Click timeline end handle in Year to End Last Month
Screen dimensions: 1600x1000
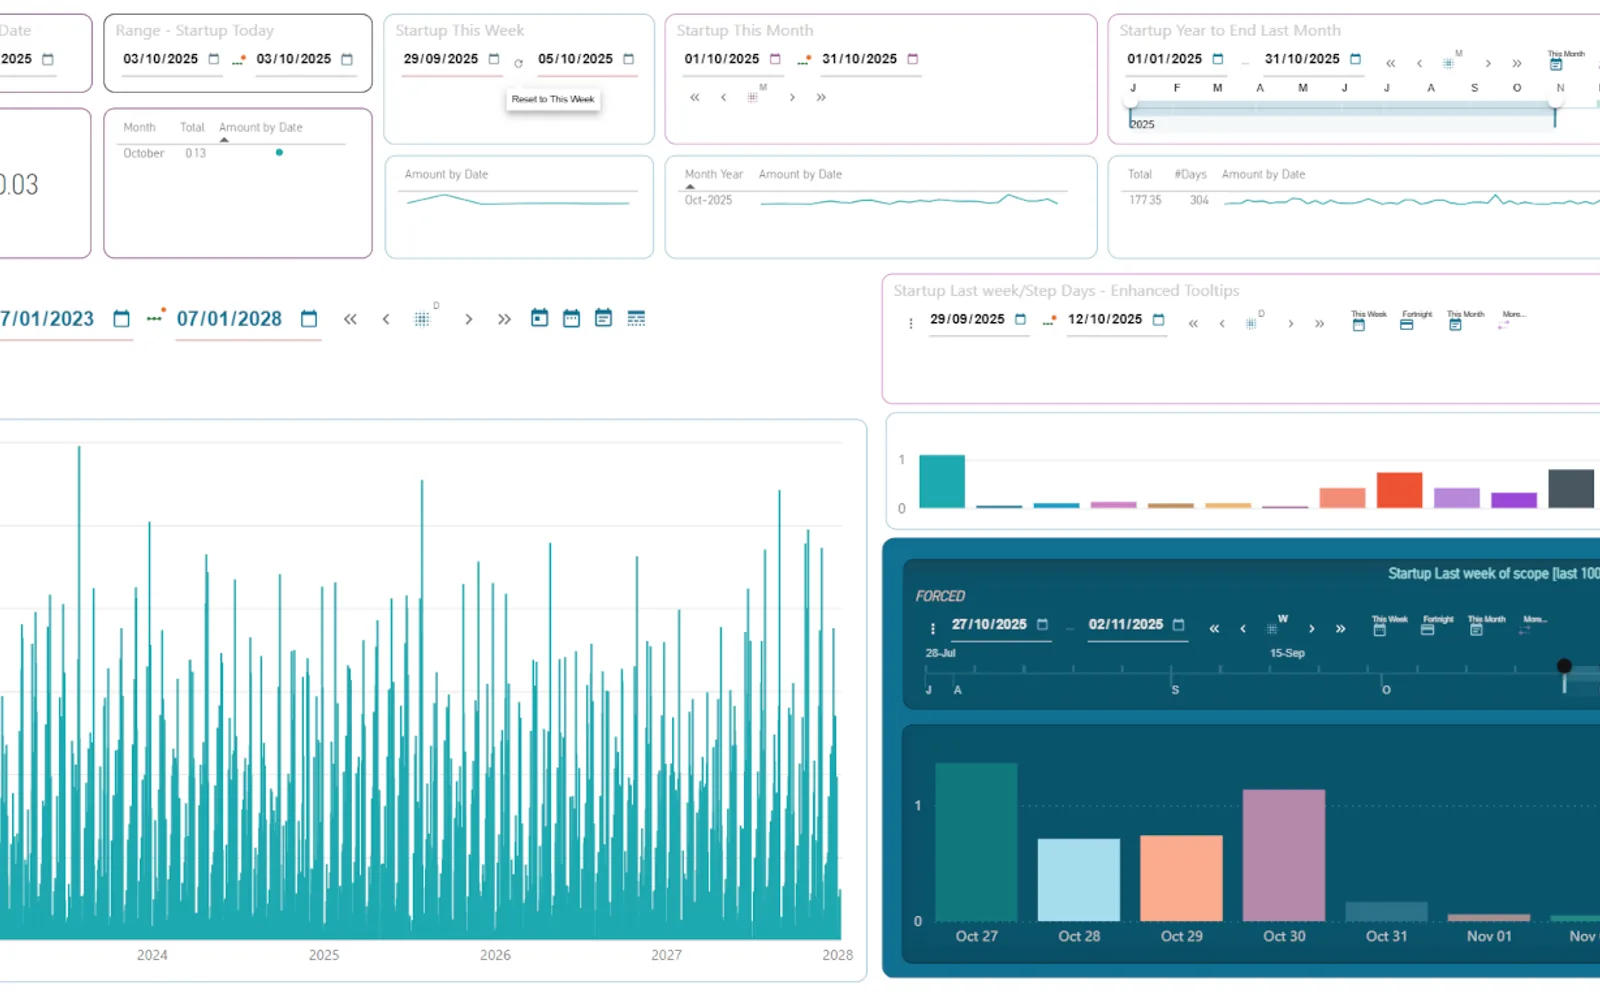tap(1556, 102)
